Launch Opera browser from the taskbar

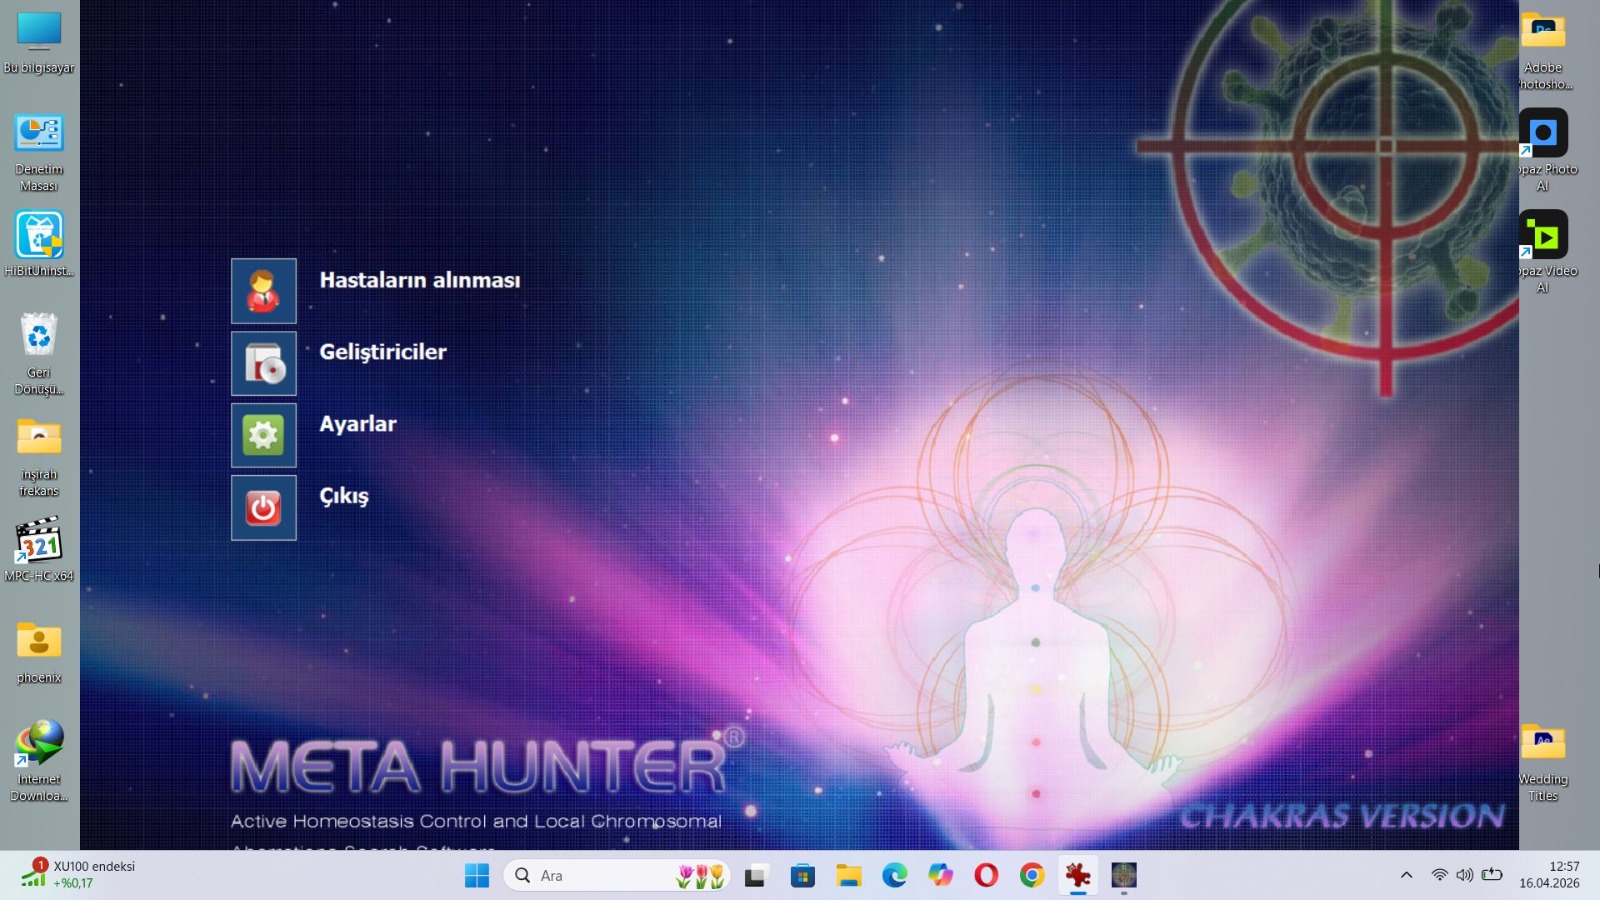coord(986,876)
